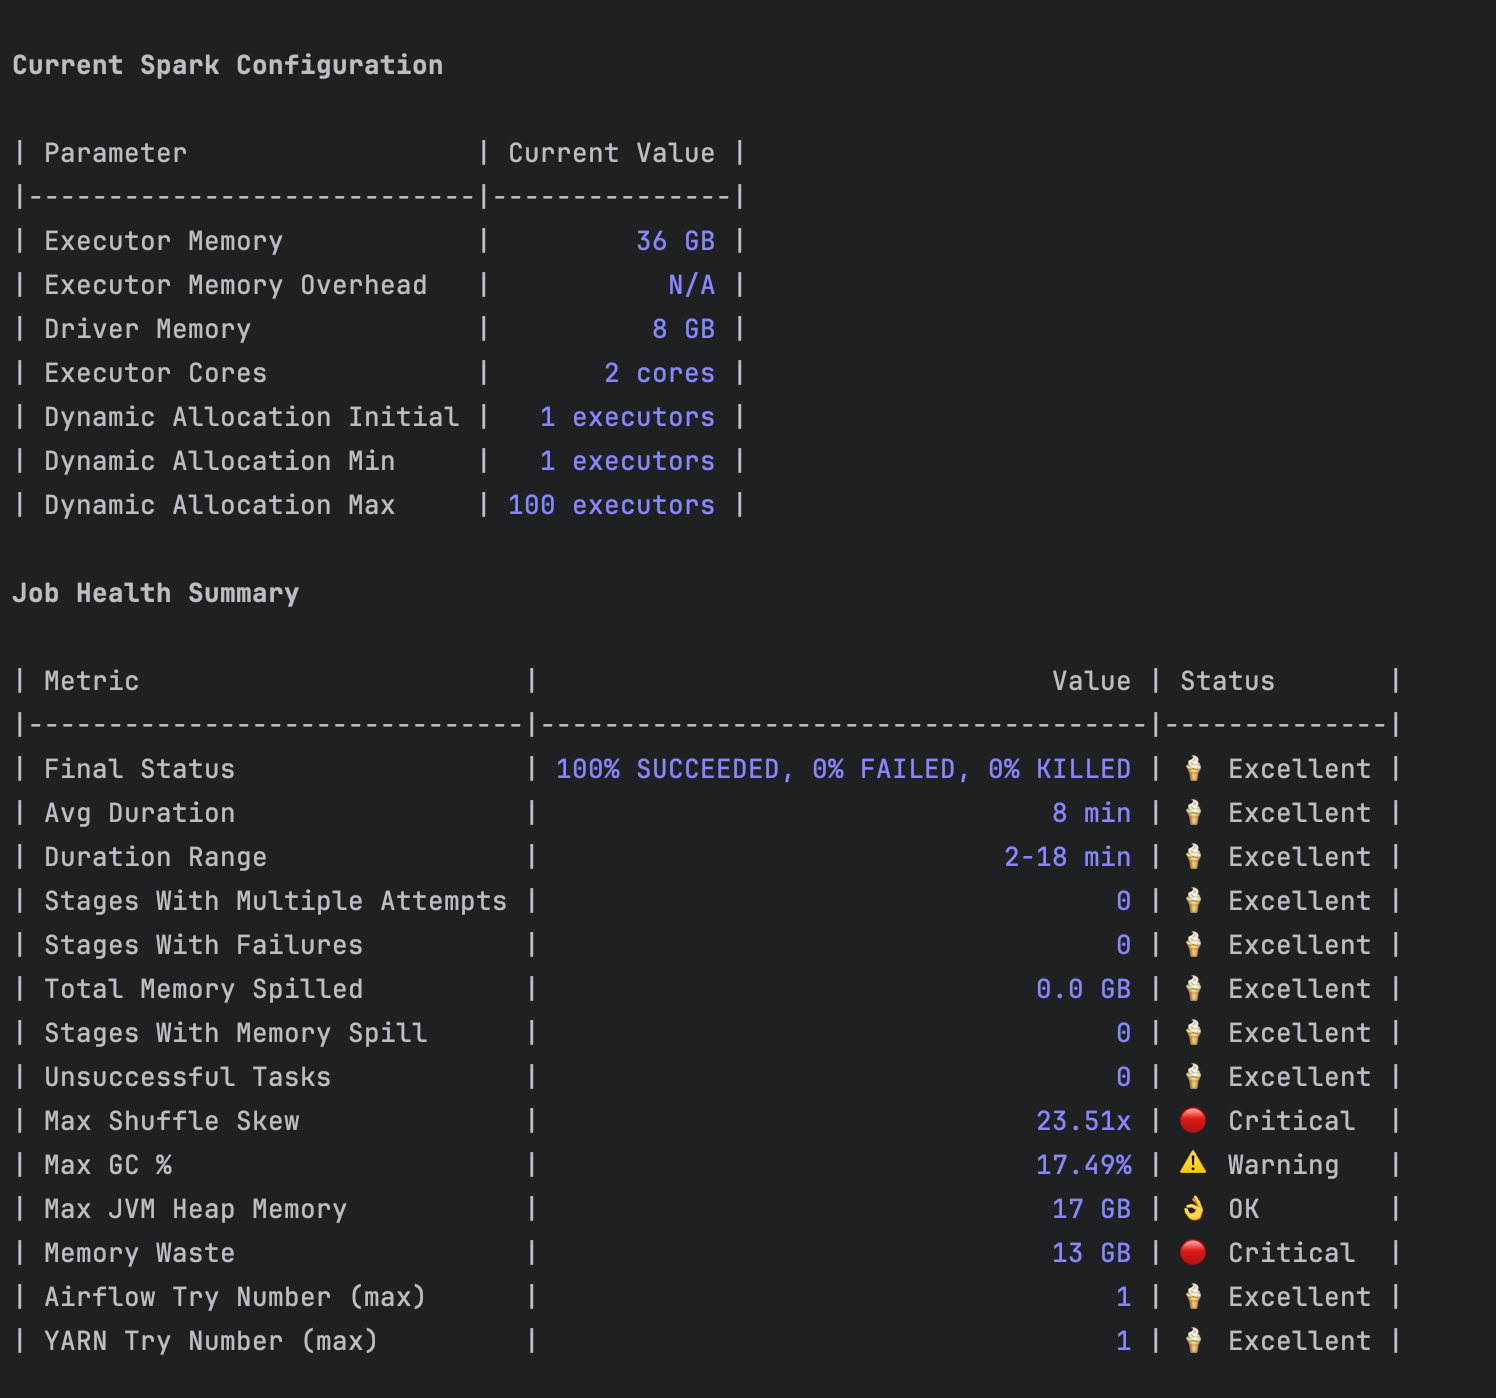
Task: Click the Excellent ice cream icon for Final Status
Action: 1192,768
